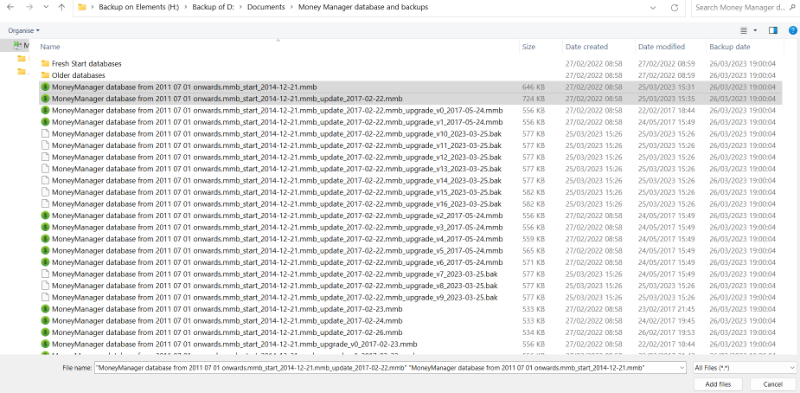The image size is (800, 393).
Task: Select upgrade_v8_2023-03-25.bak file name
Action: [274, 285]
